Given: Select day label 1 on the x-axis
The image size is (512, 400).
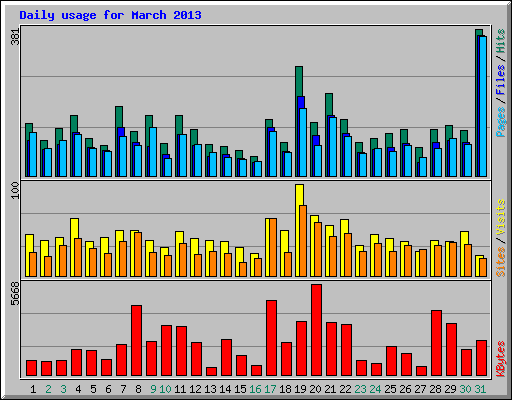Looking at the screenshot, I should [x=33, y=389].
